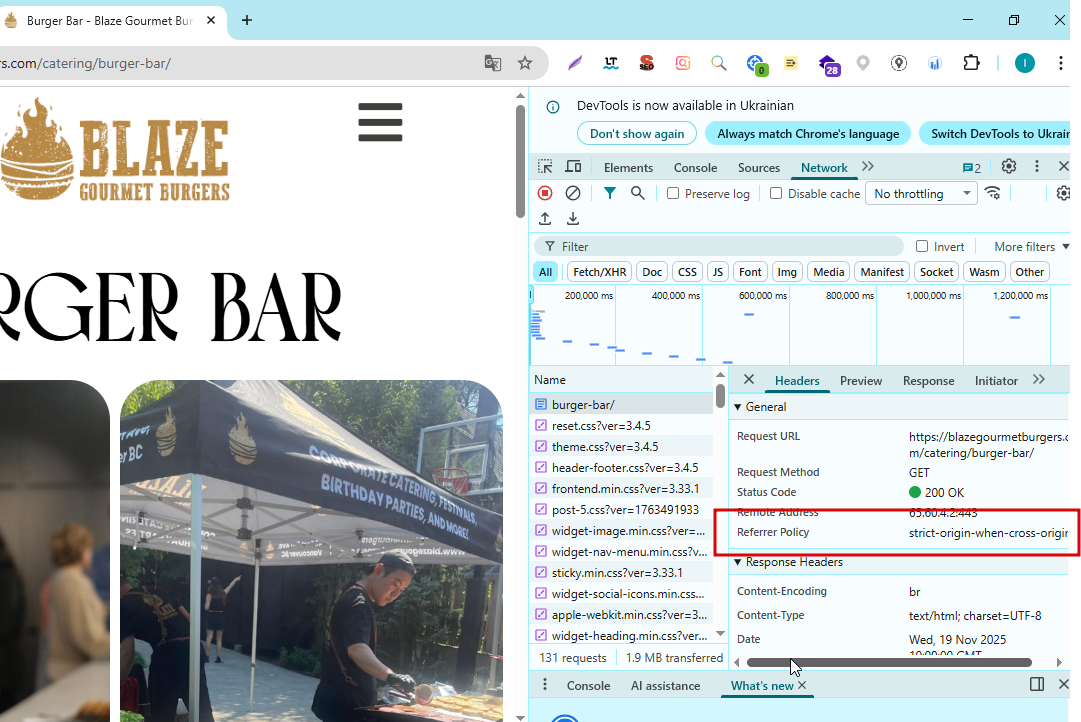Screen dimensions: 1081x722
Task: Filter requests by Fetch/XHR
Action: [x=599, y=272]
